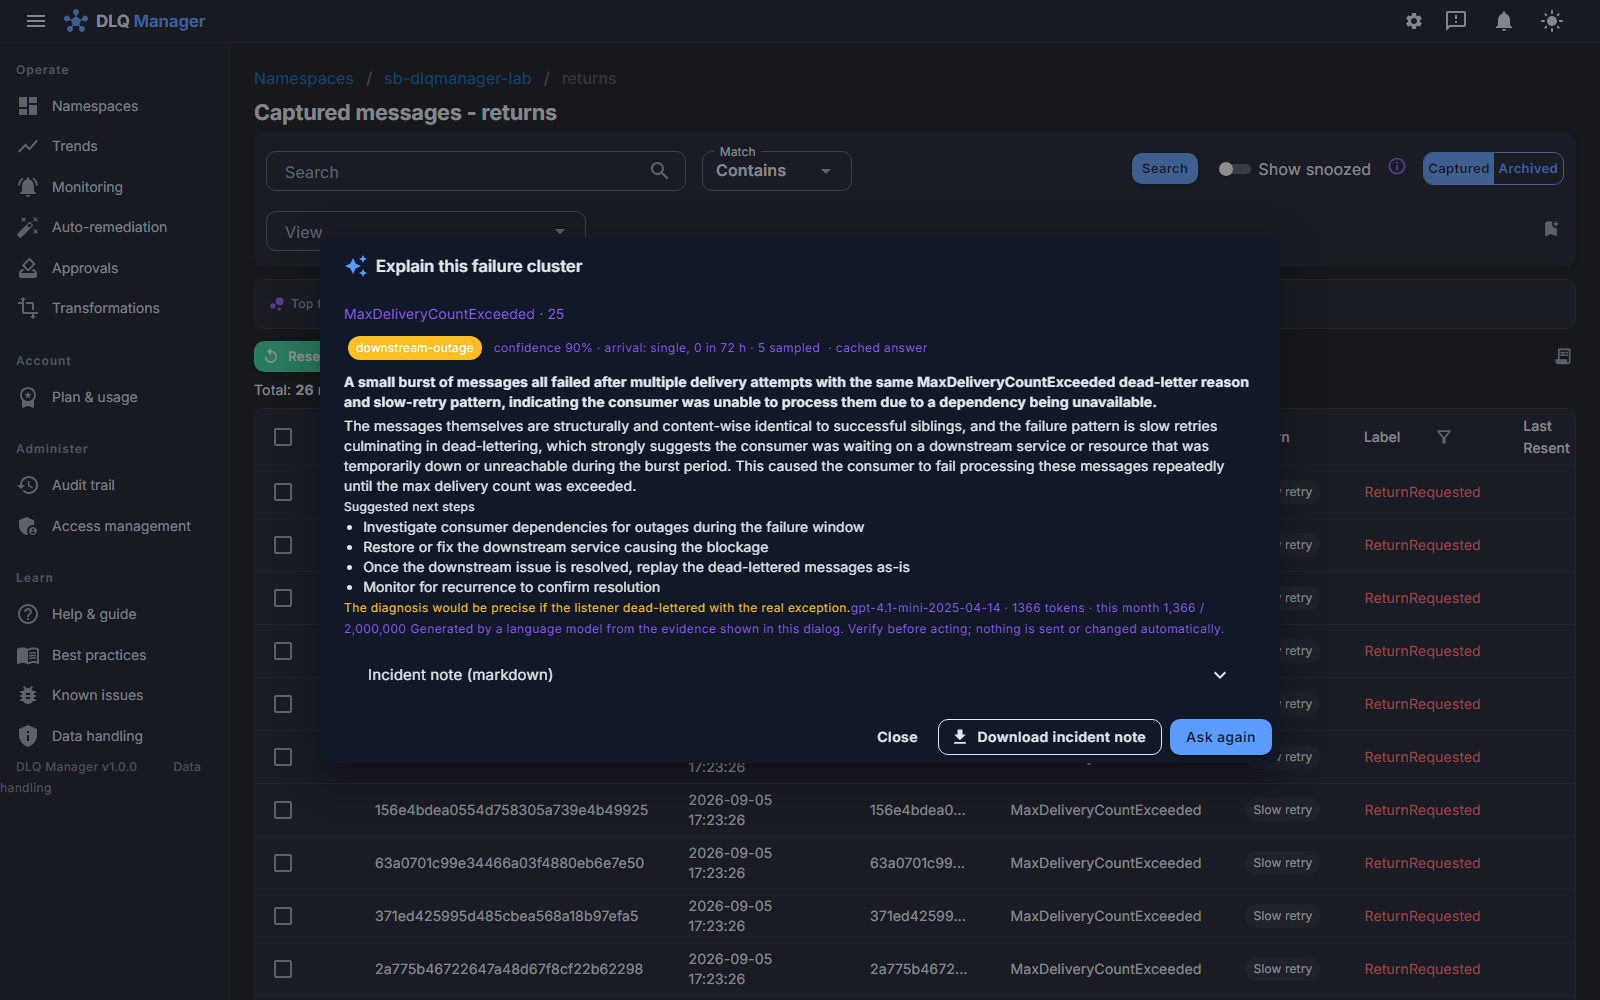Click the filter icon beside Label column

pos(1444,437)
